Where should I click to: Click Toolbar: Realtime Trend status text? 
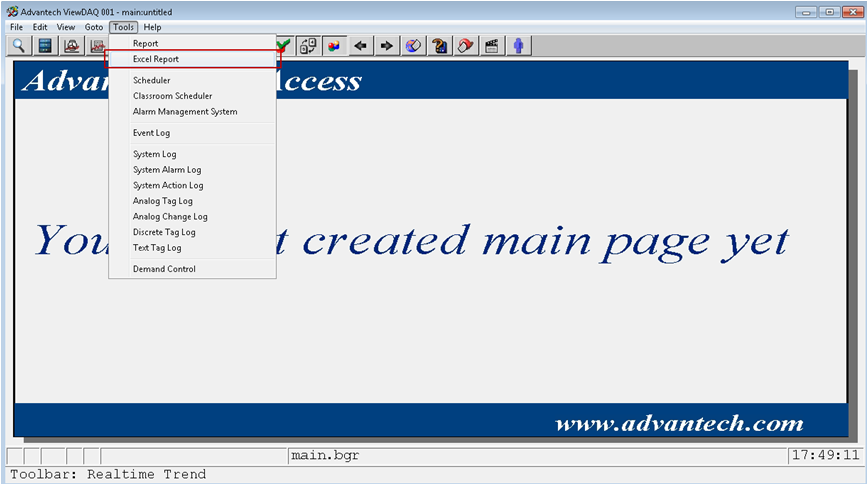[108, 474]
